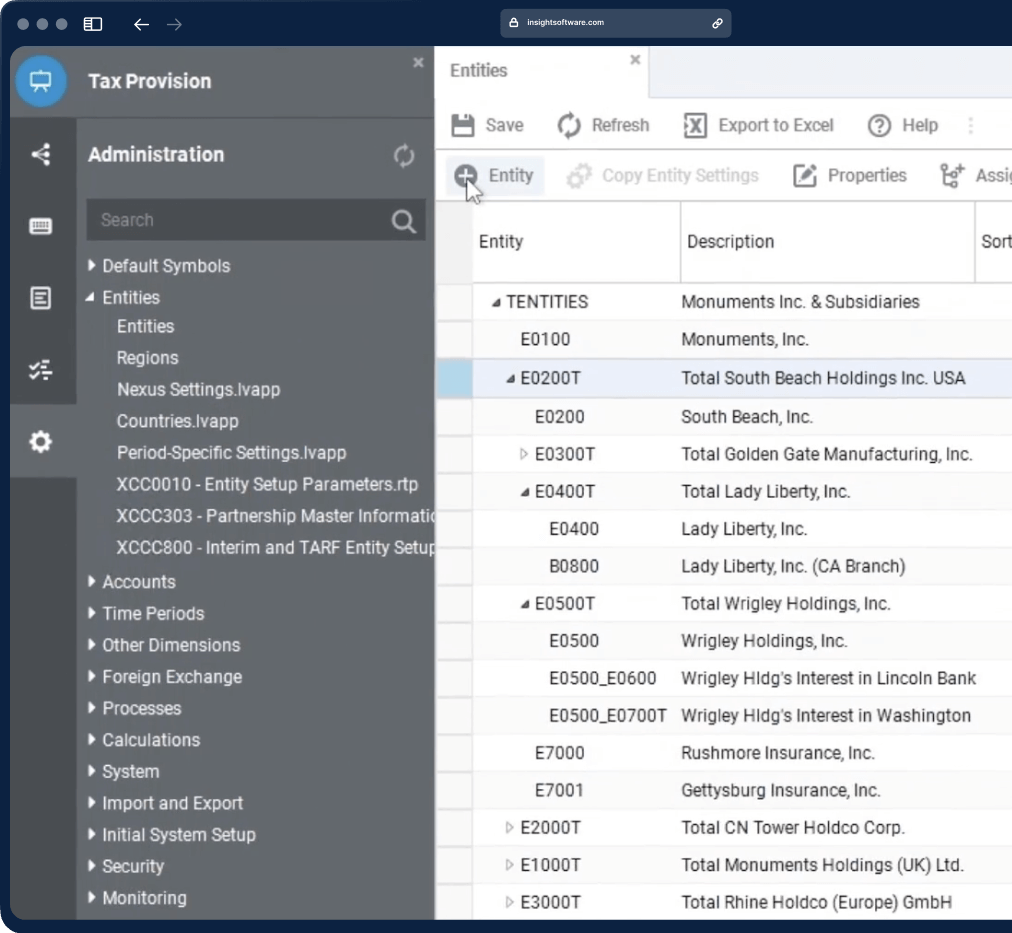Open XCCC800 - Interim and TARF Entity Setup
Screen dimensions: 1012x933
tap(275, 548)
